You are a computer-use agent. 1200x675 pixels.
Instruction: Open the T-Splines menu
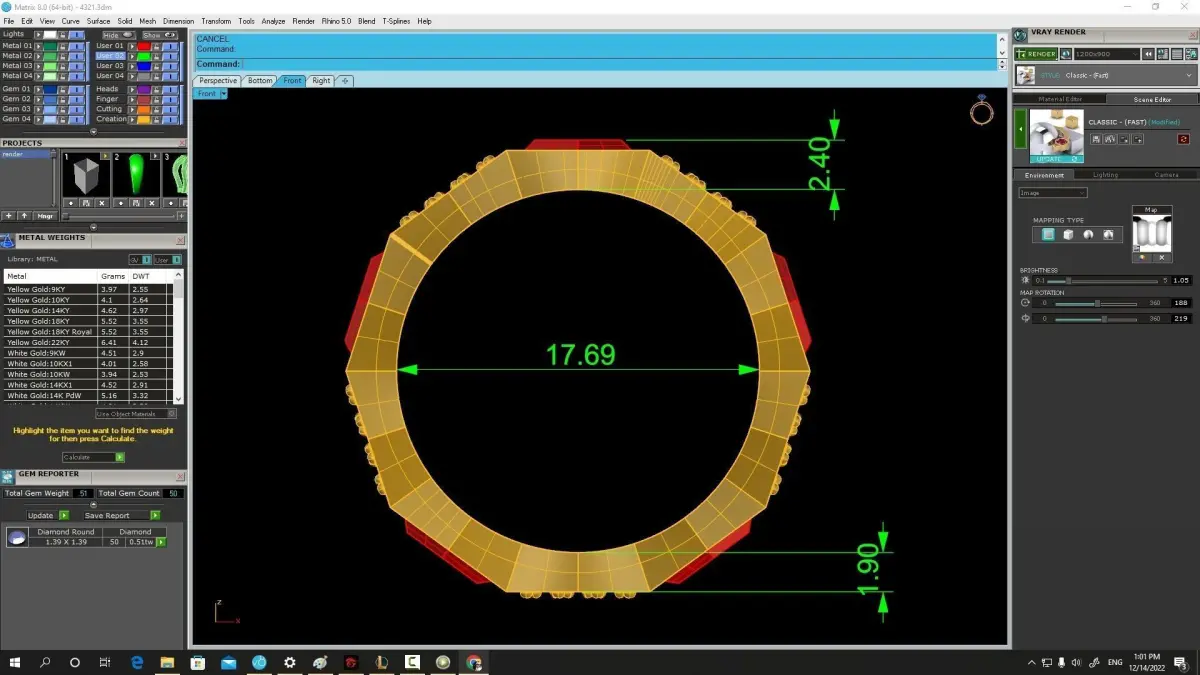(397, 21)
